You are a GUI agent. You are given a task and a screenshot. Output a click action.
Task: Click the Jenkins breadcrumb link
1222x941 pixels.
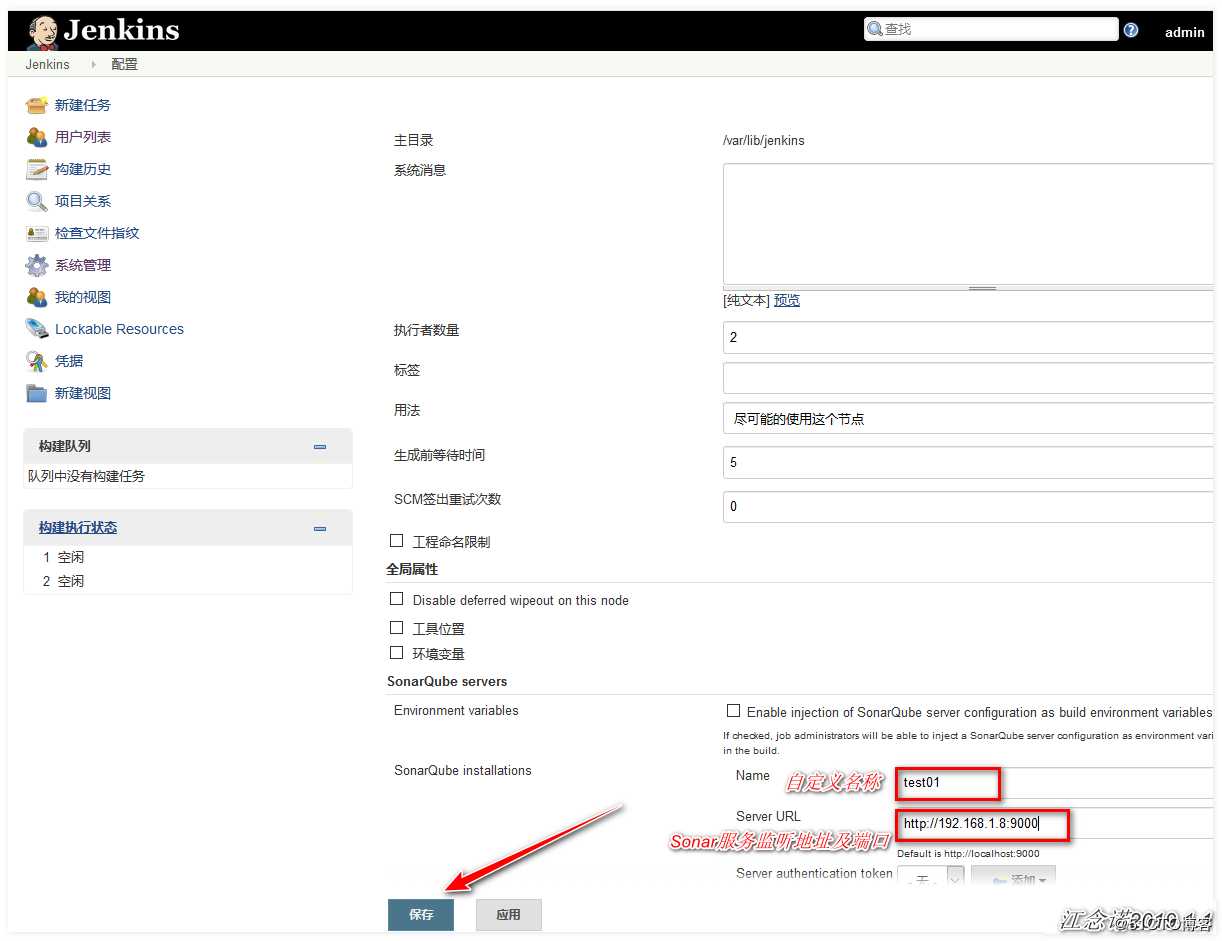[x=48, y=64]
